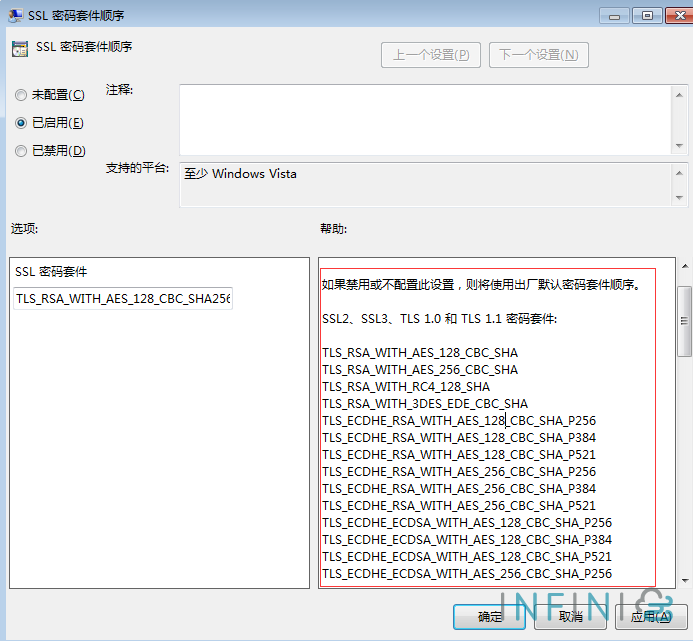The height and width of the screenshot is (641, 693).
Task: Click the 下一个设置(N) button
Action: tap(538, 55)
